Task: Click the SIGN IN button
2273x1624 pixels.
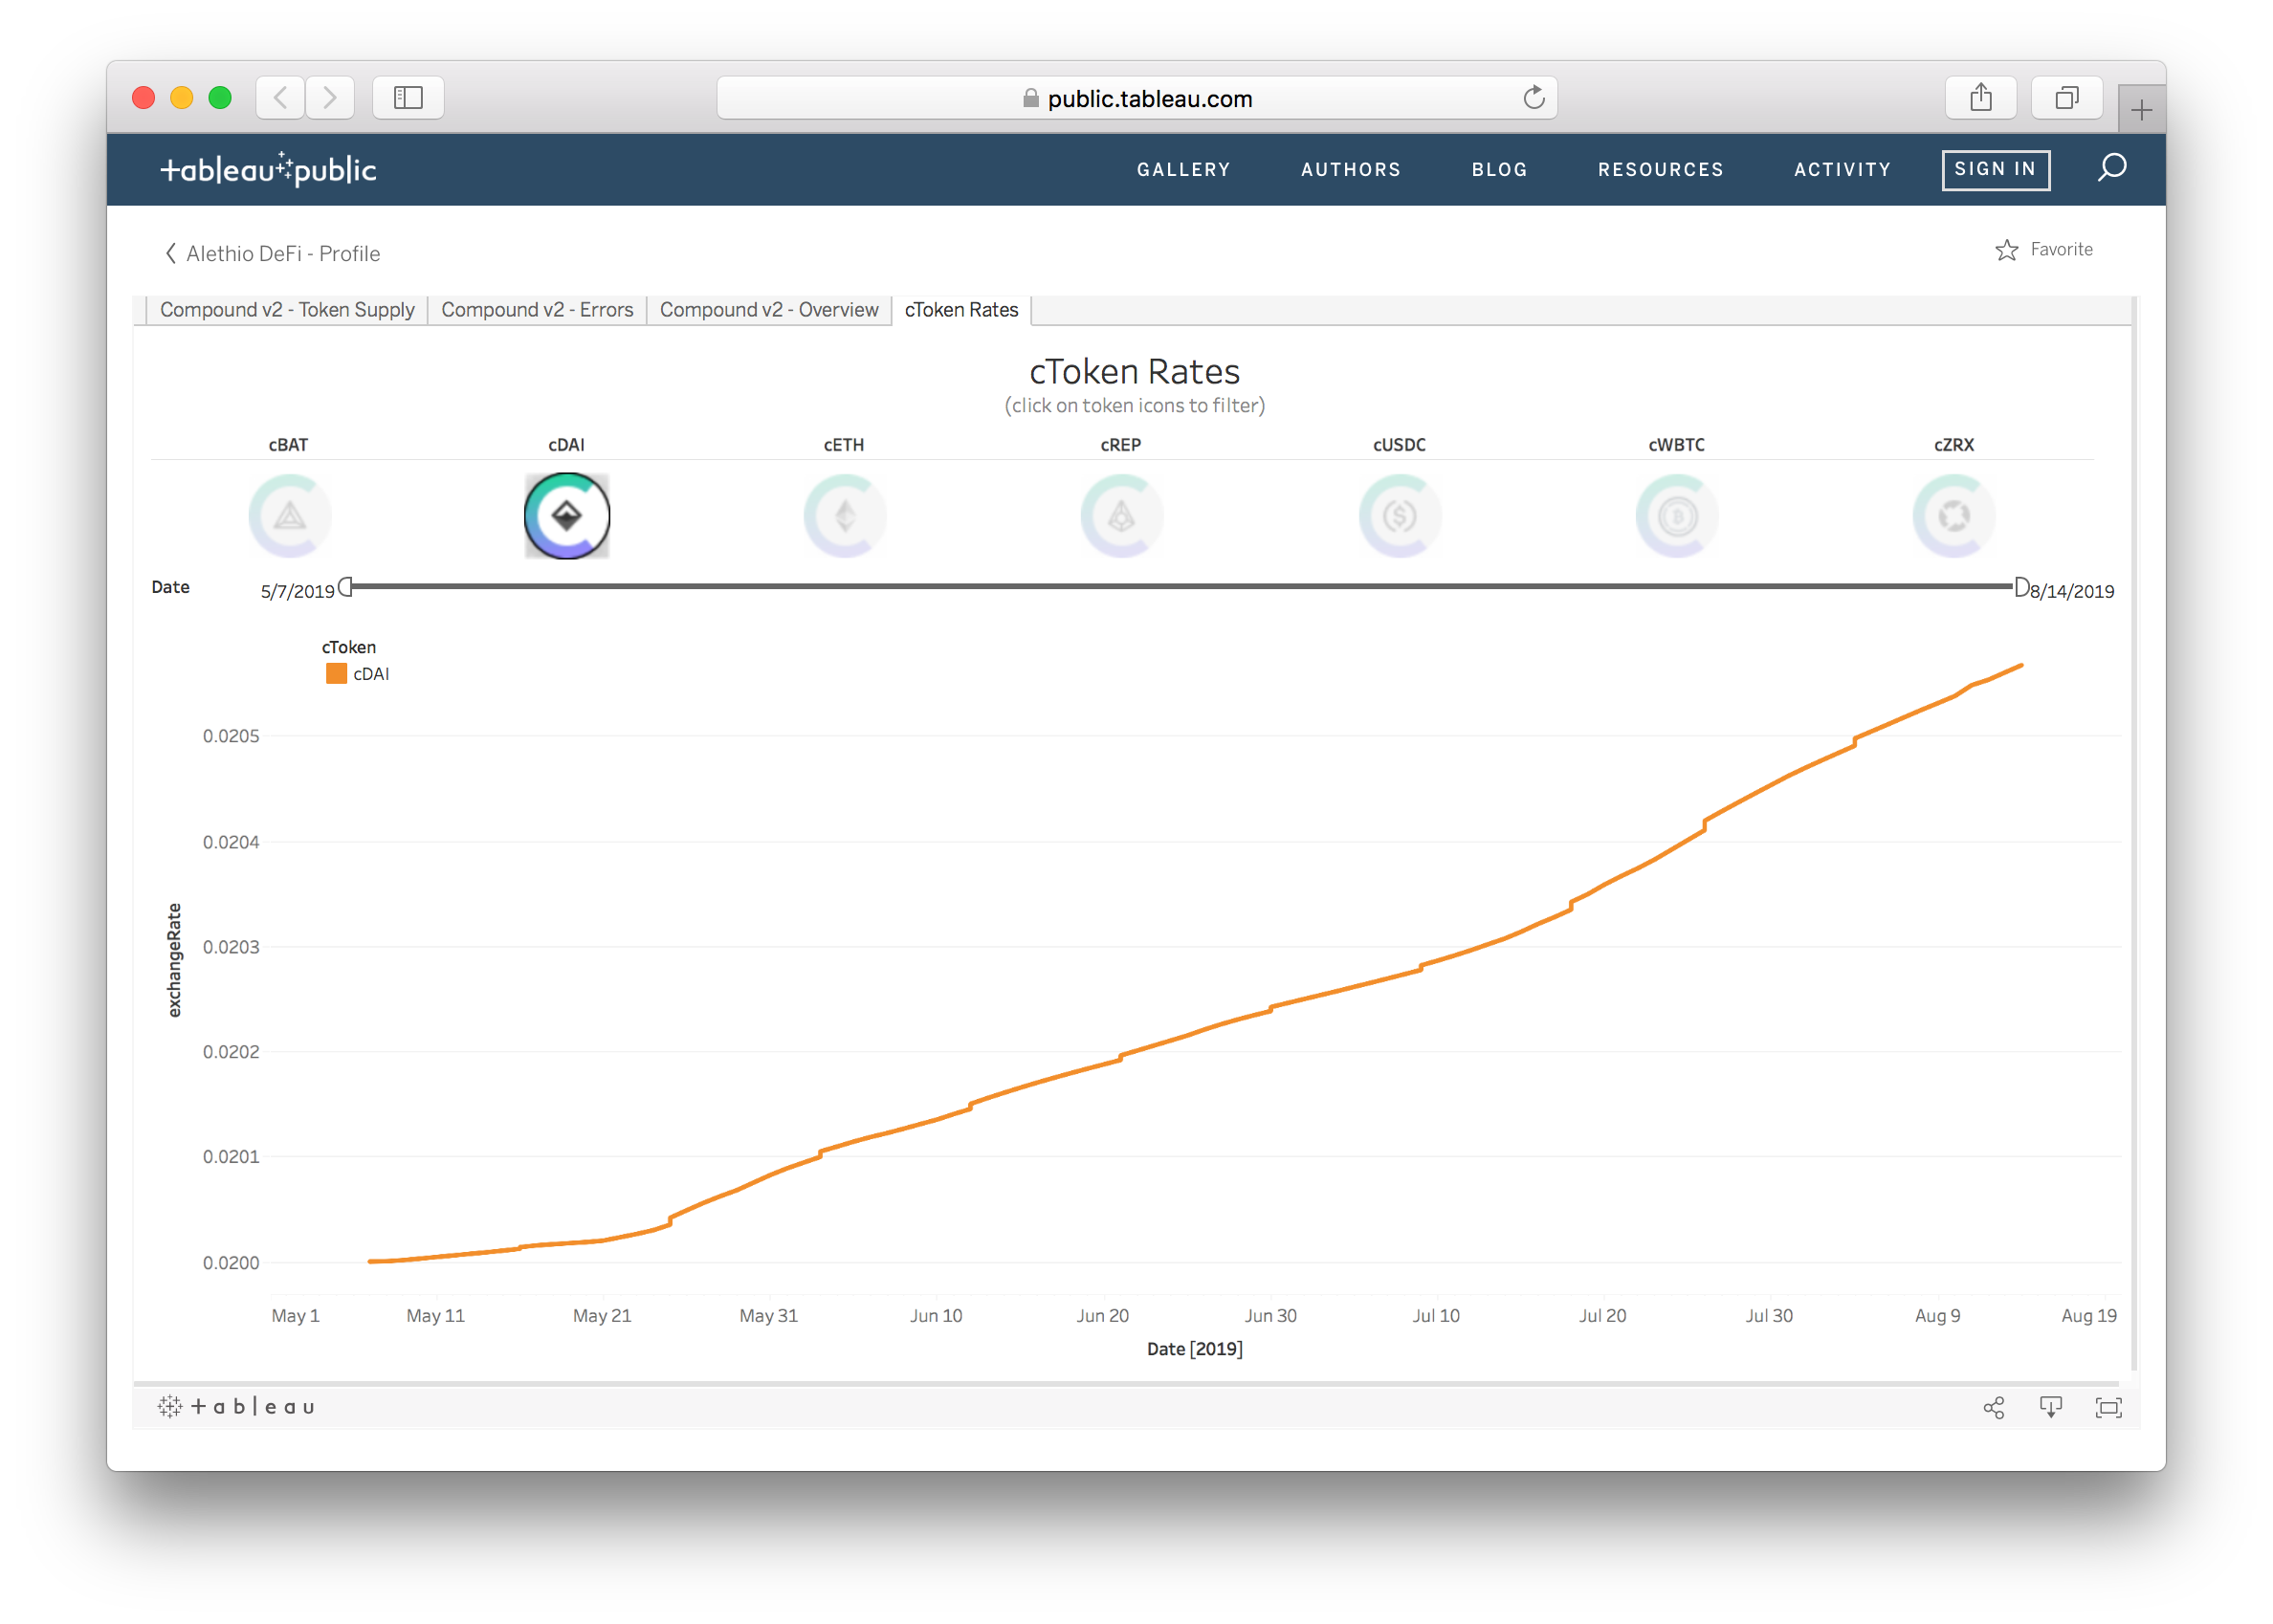Action: tap(1995, 169)
